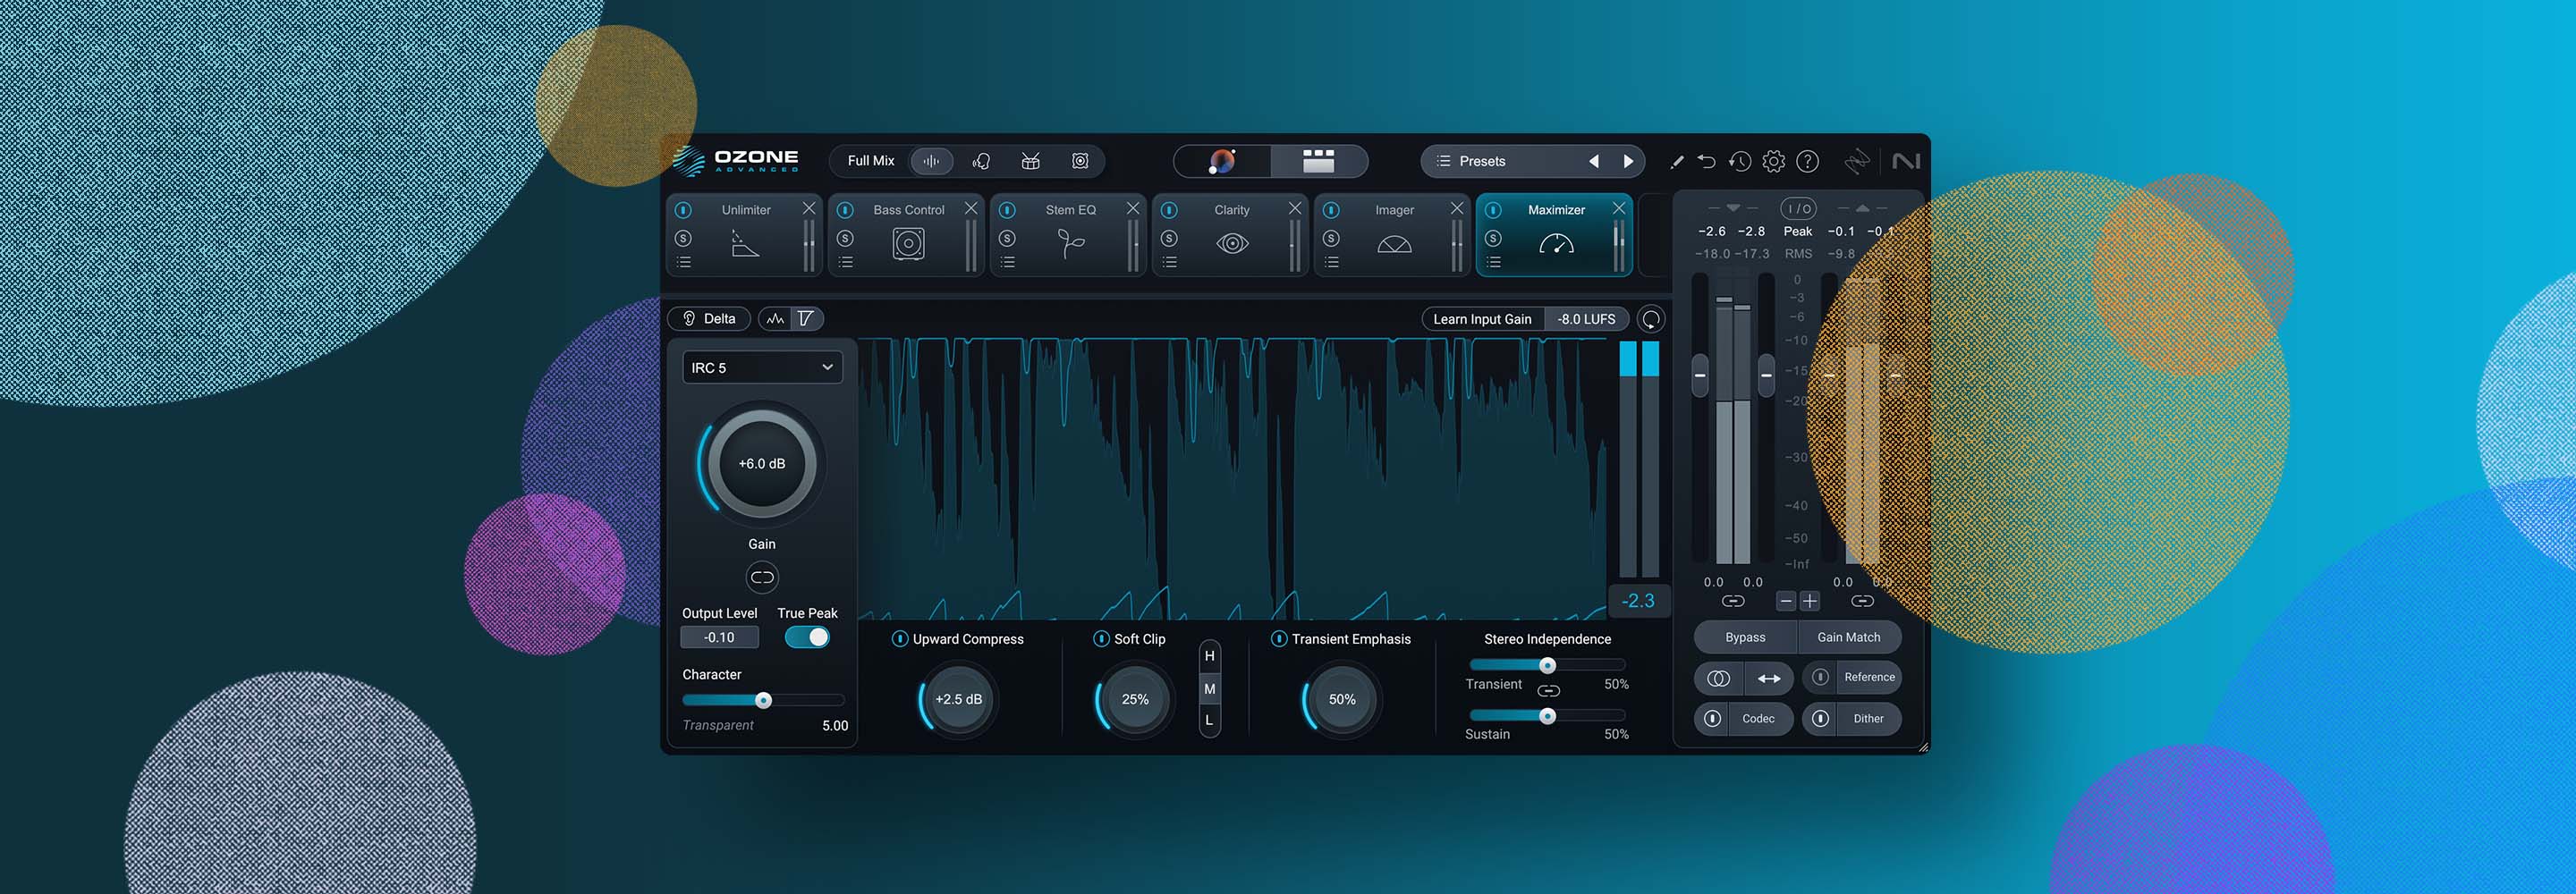Open settings via the gear icon
The image size is (2576, 894).
[1774, 161]
